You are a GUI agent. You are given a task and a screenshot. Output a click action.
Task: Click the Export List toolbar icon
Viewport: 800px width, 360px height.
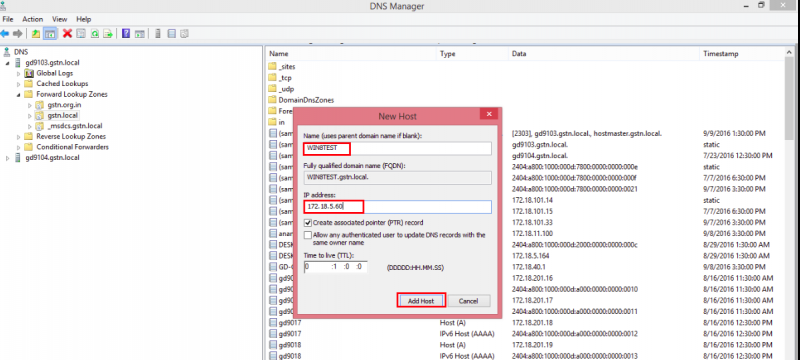(108, 34)
